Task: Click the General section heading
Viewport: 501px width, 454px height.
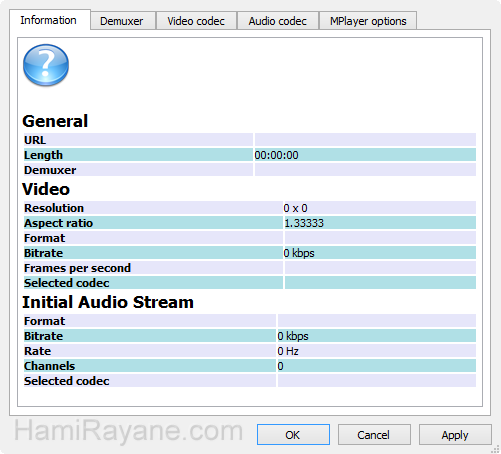Action: pos(55,121)
